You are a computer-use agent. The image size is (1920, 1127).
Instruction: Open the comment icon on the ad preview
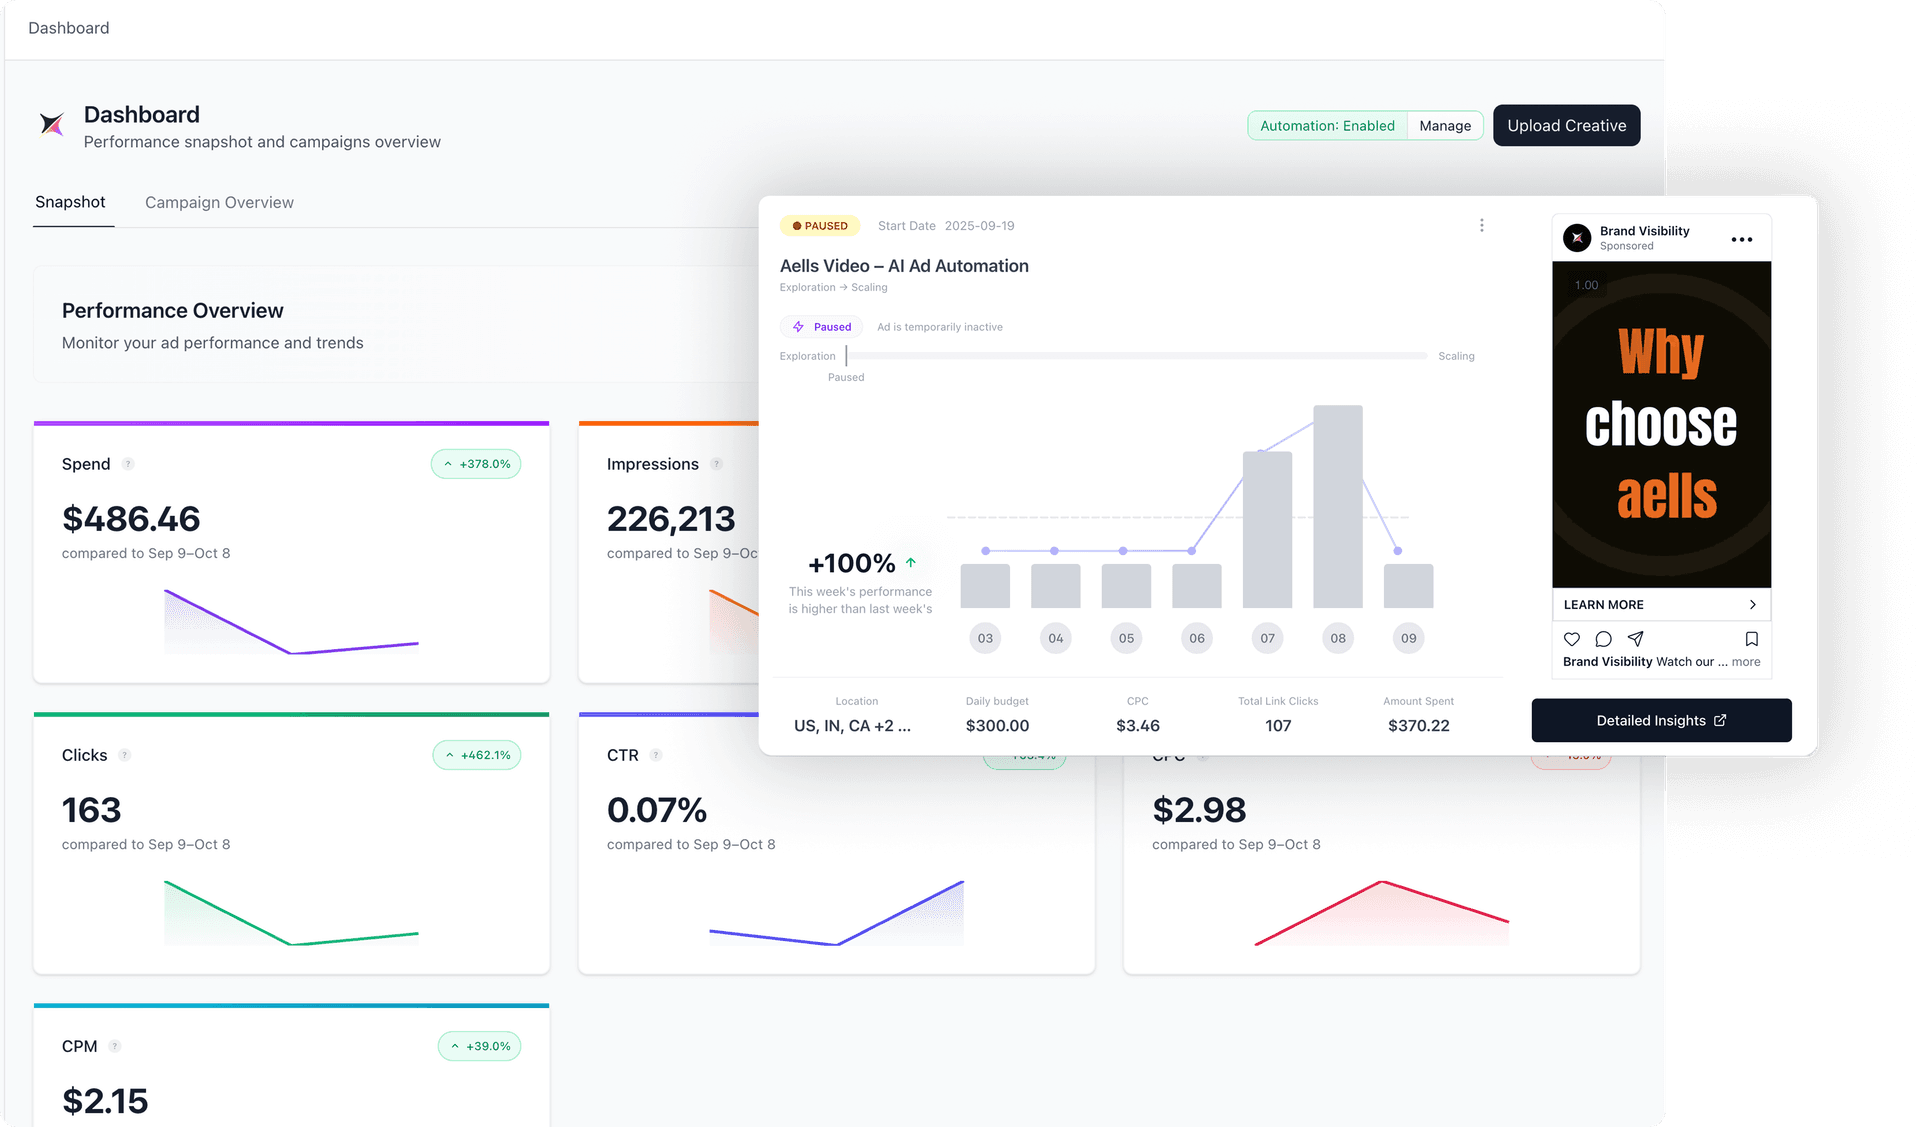coord(1603,639)
